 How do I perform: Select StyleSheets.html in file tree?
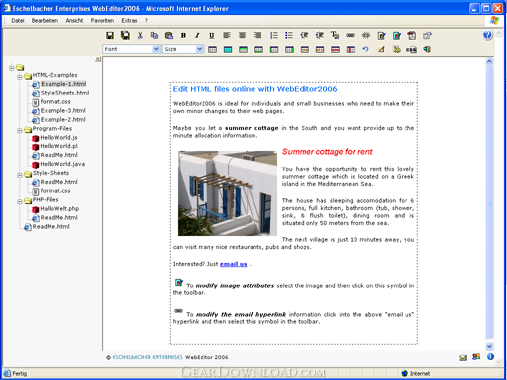(65, 93)
